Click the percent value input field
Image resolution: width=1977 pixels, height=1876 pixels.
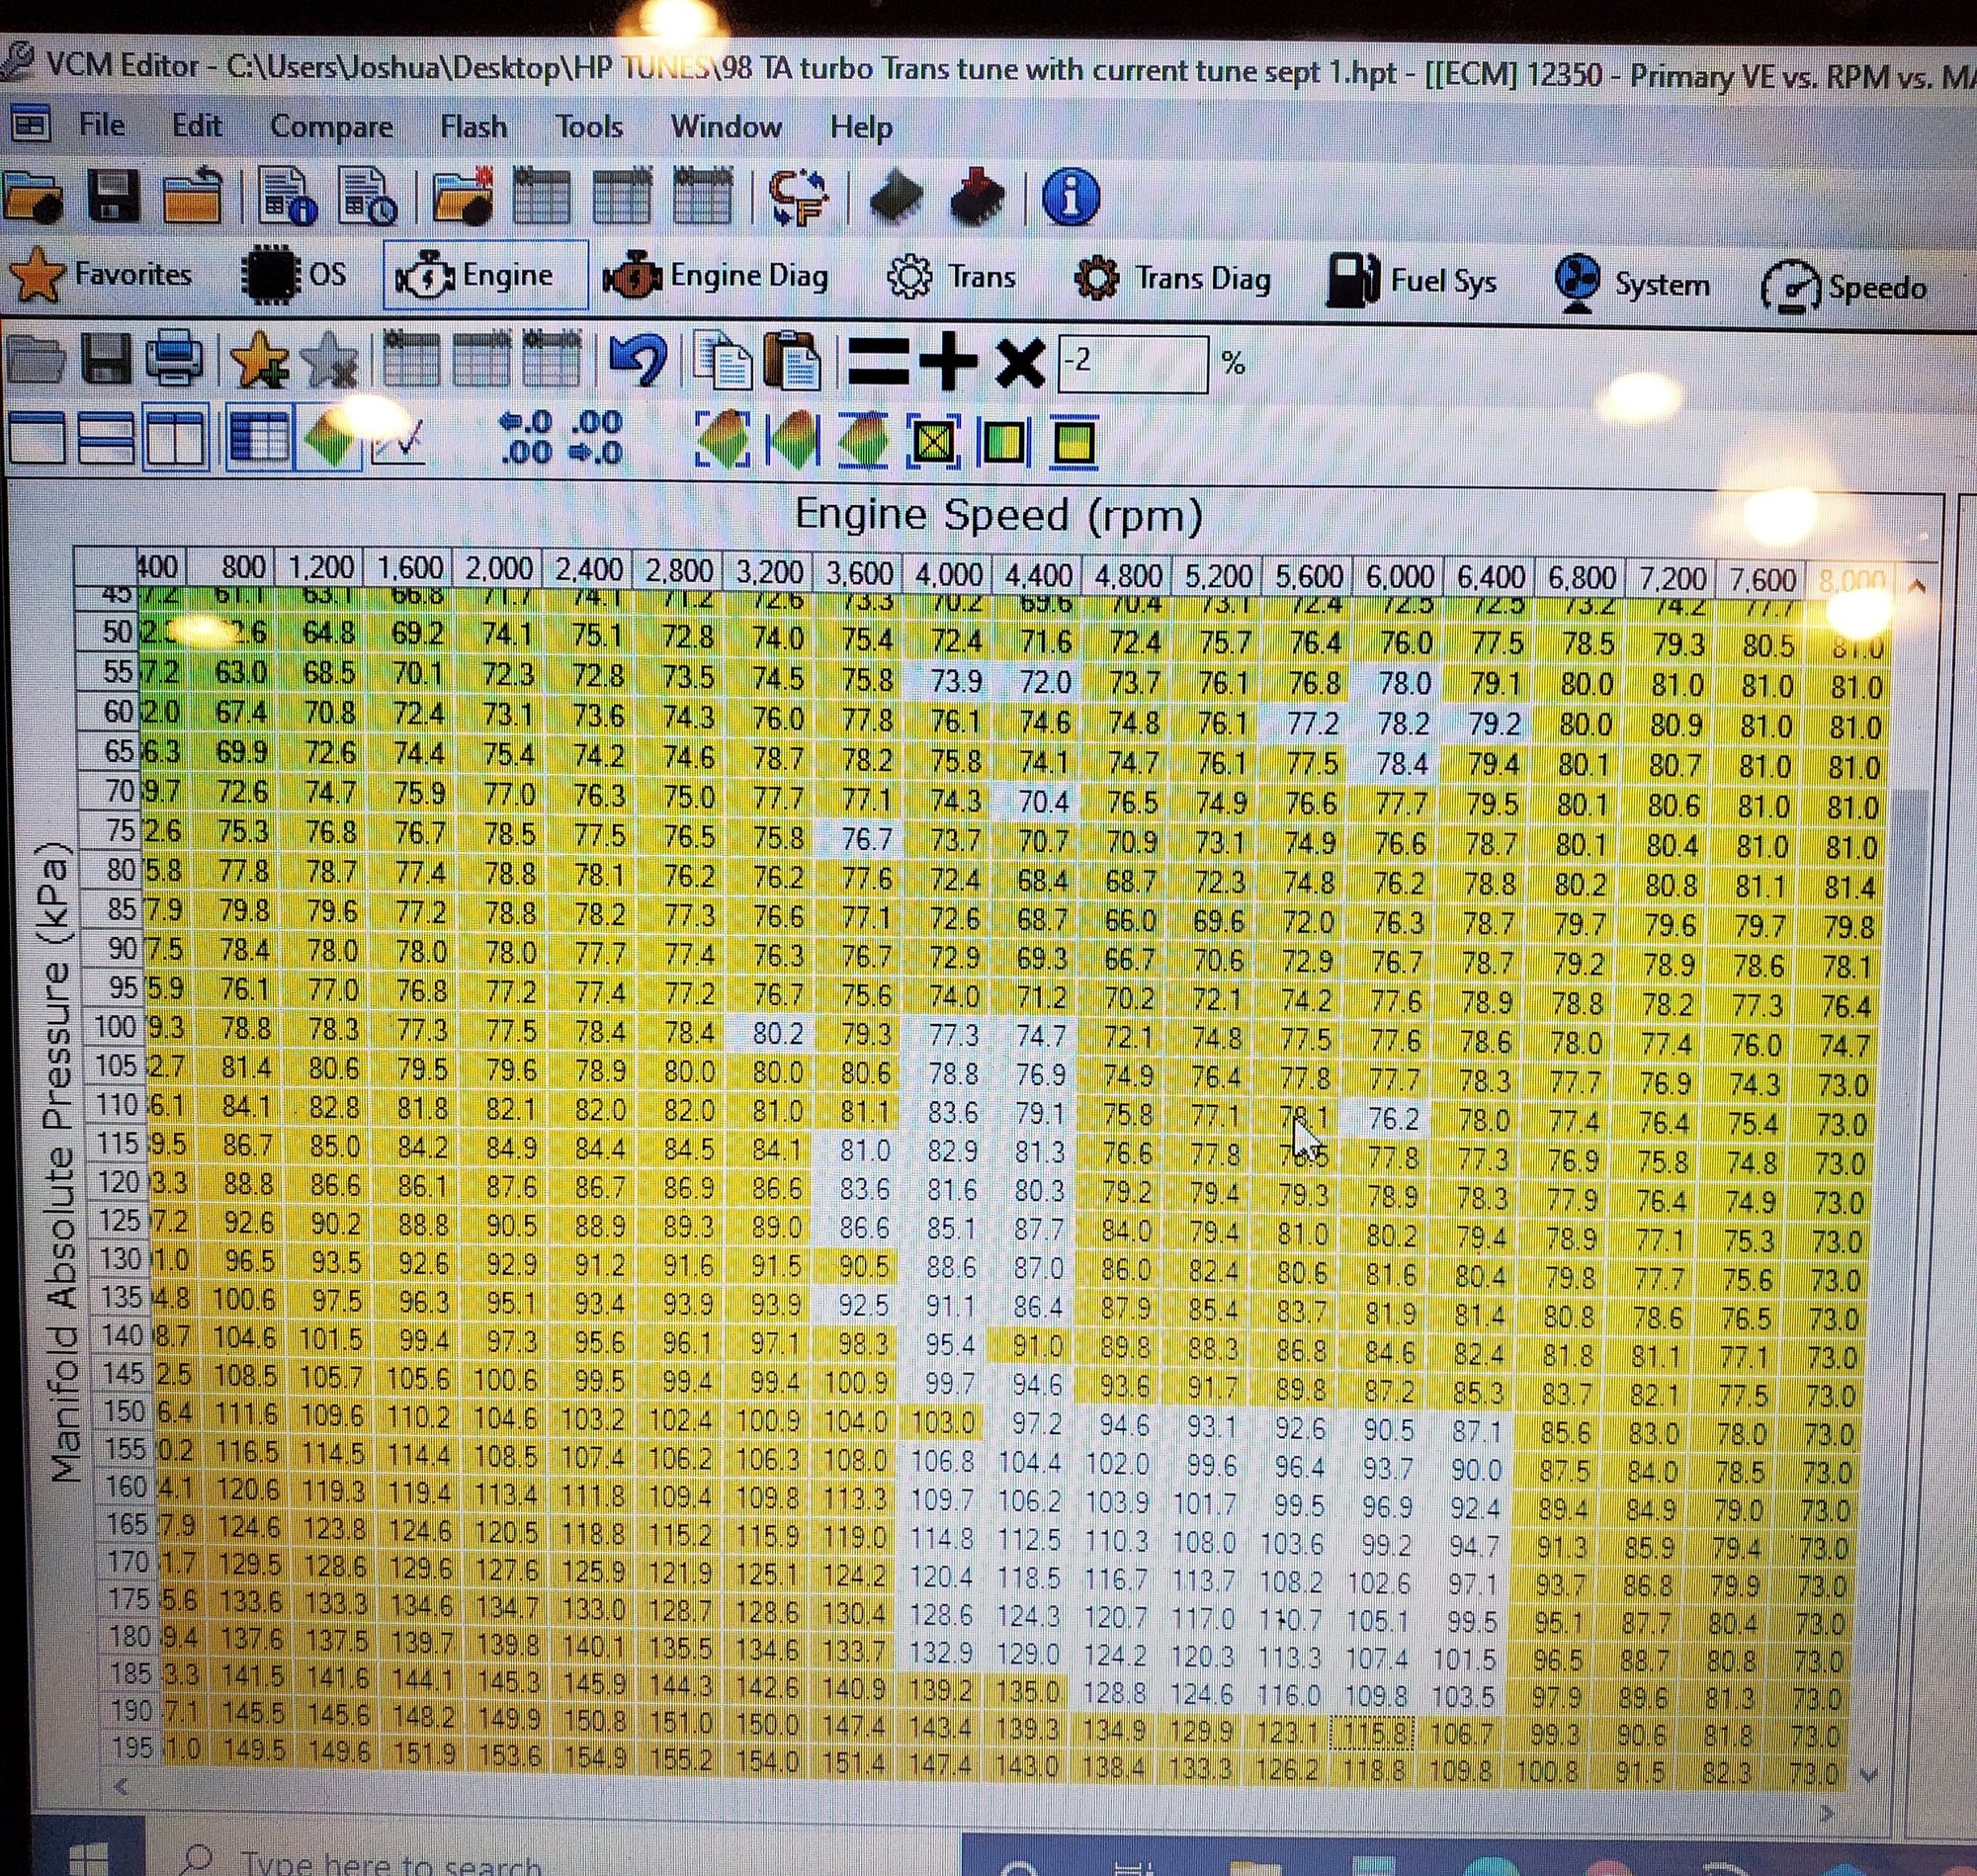click(x=1132, y=362)
